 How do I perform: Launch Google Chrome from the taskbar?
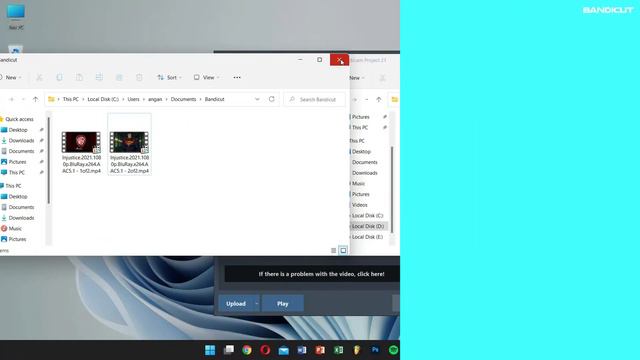(247, 350)
